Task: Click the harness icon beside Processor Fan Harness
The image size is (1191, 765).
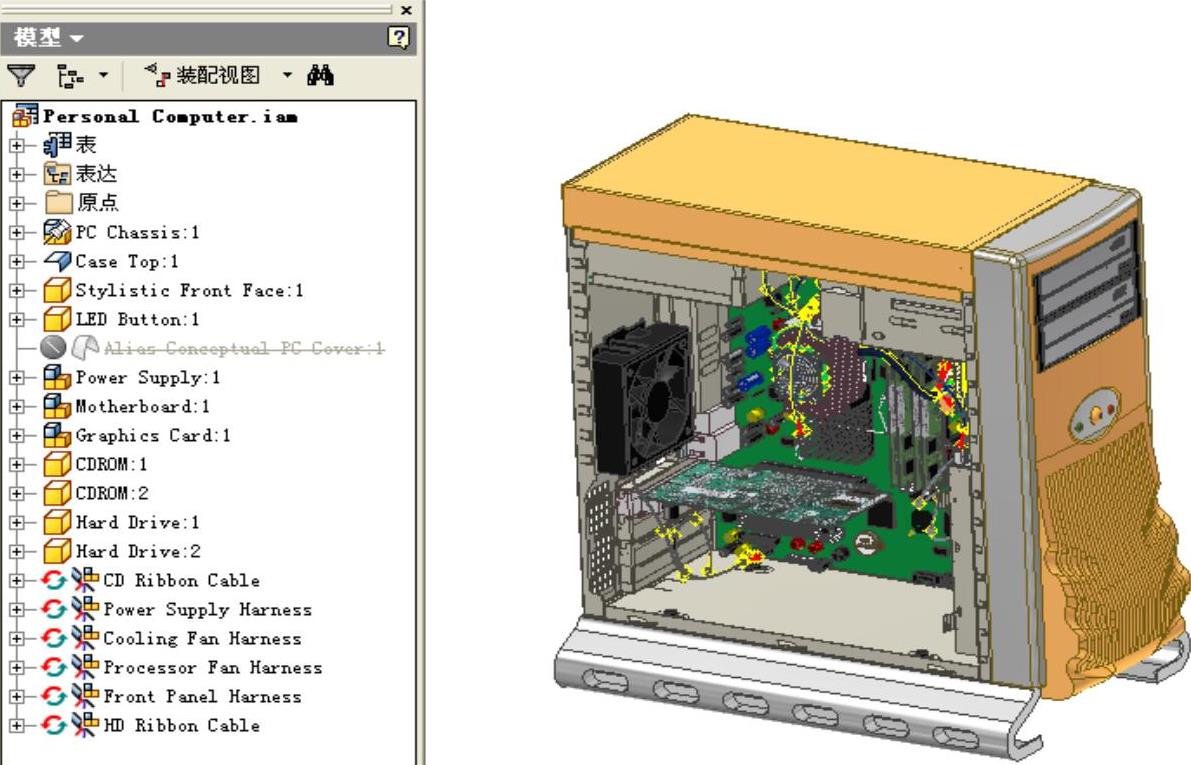Action: tap(85, 666)
